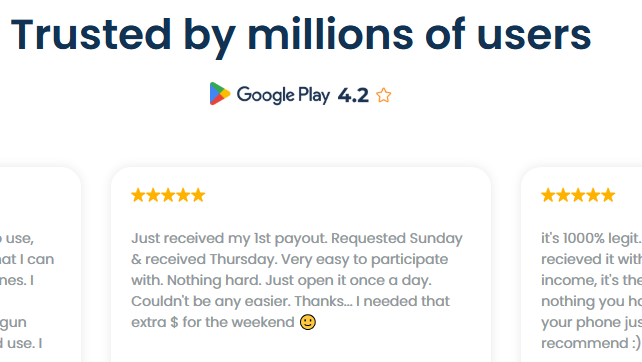Open the right review card starting it's 1000% legit
The image size is (642, 362).
(581, 265)
